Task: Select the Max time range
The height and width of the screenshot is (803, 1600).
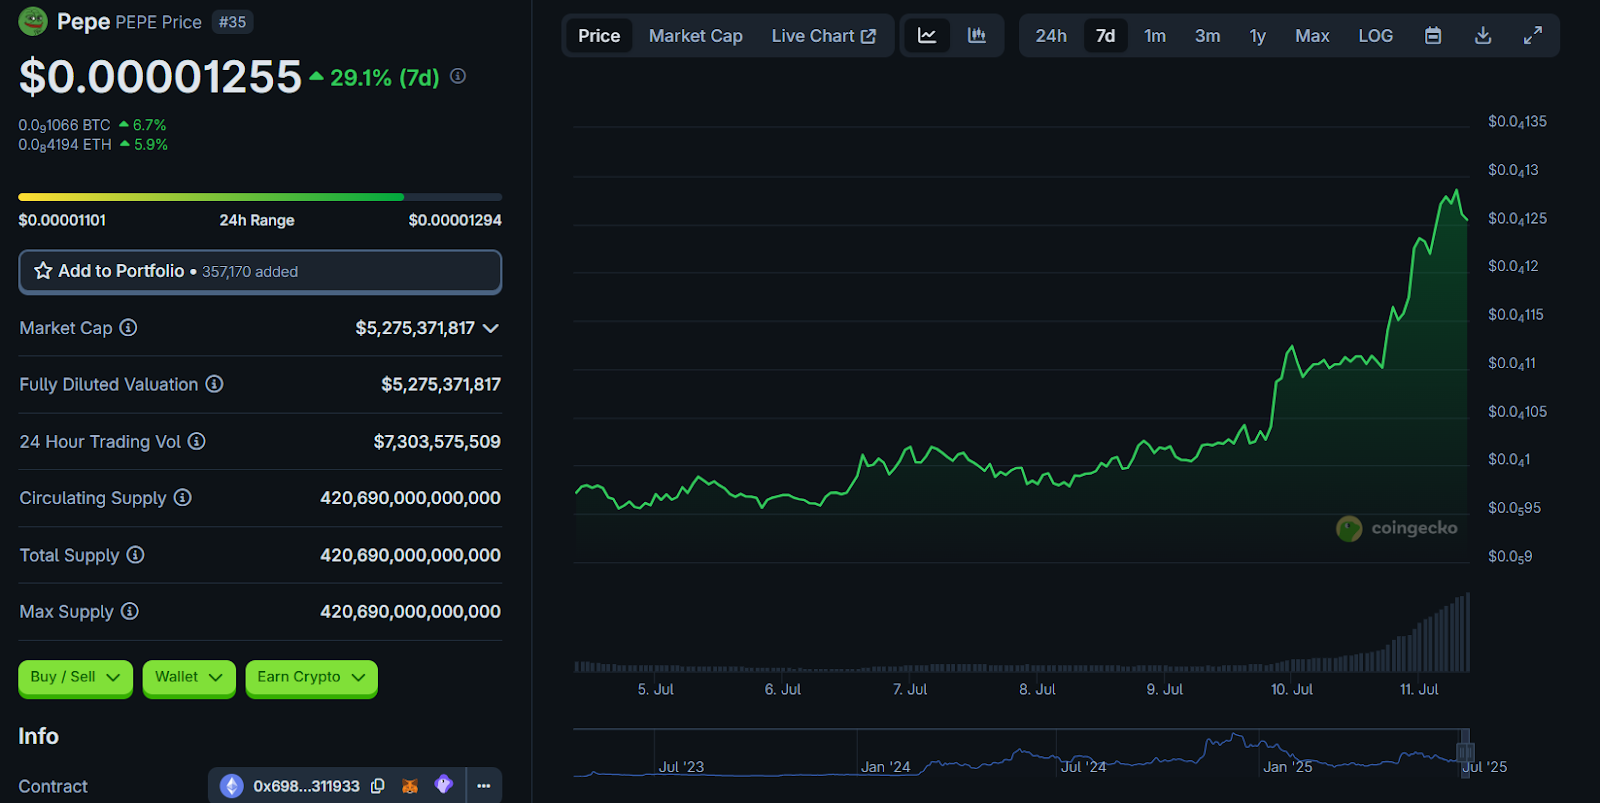Action: click(x=1312, y=36)
